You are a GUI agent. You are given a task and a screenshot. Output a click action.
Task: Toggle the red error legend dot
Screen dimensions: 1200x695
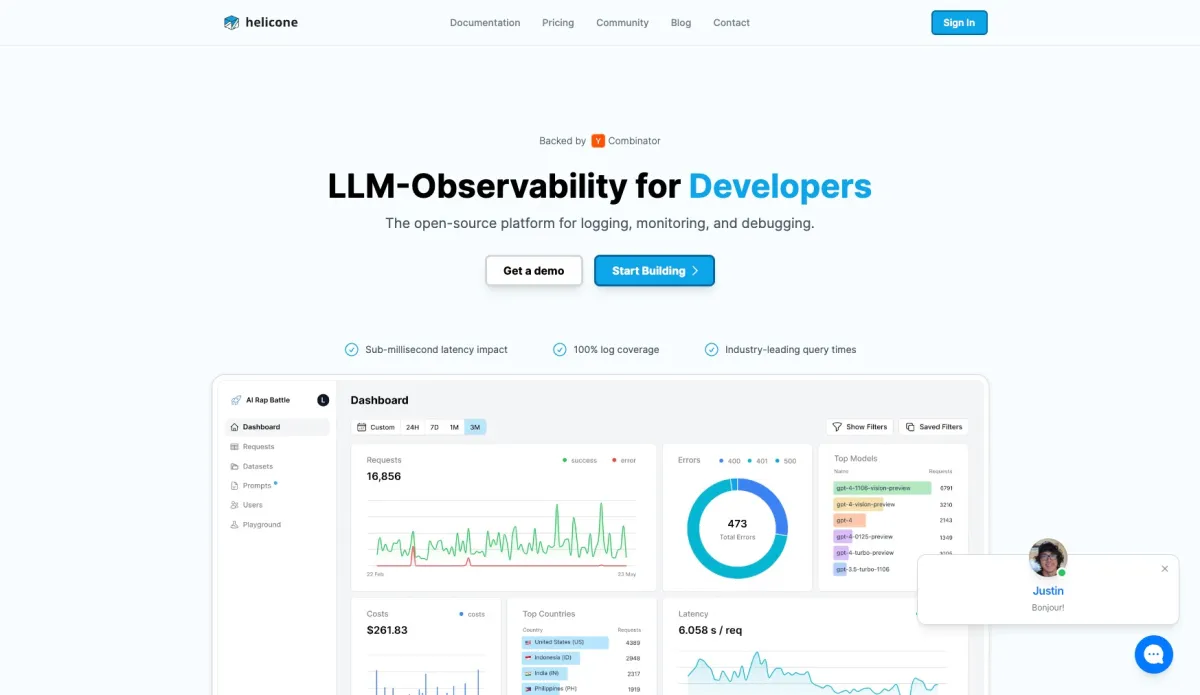point(613,460)
